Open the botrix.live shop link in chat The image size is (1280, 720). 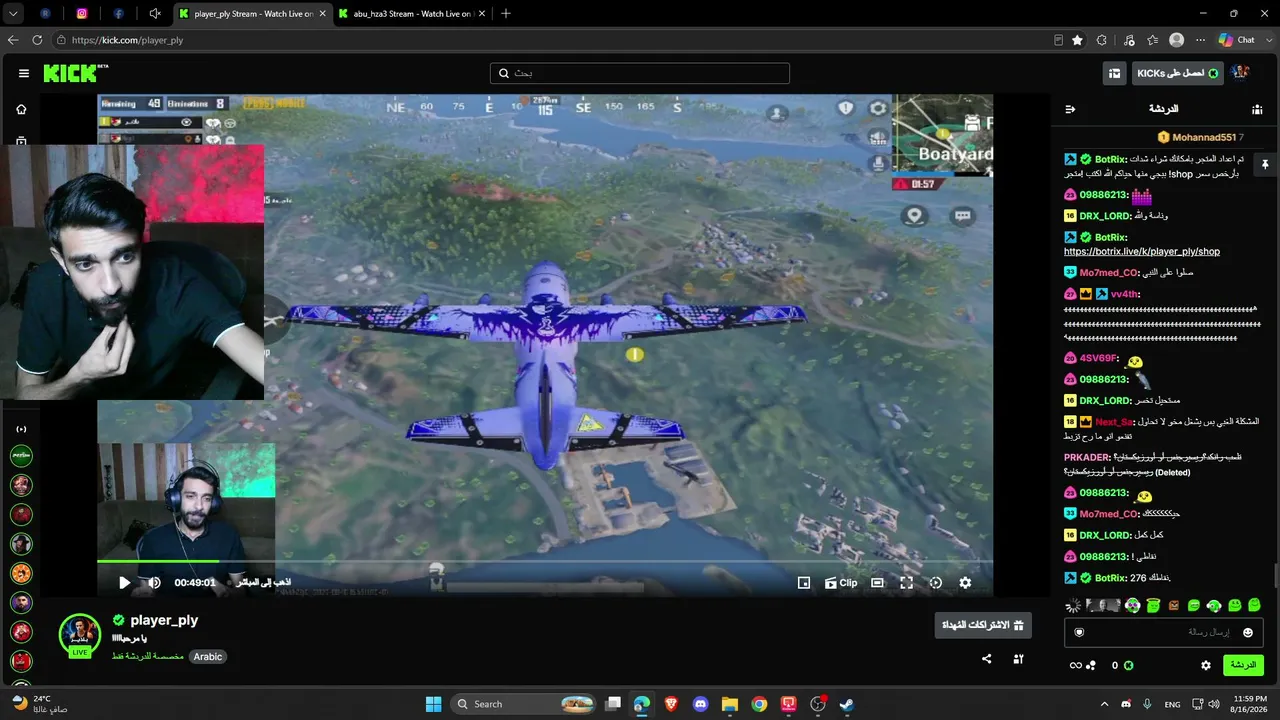pos(1142,252)
